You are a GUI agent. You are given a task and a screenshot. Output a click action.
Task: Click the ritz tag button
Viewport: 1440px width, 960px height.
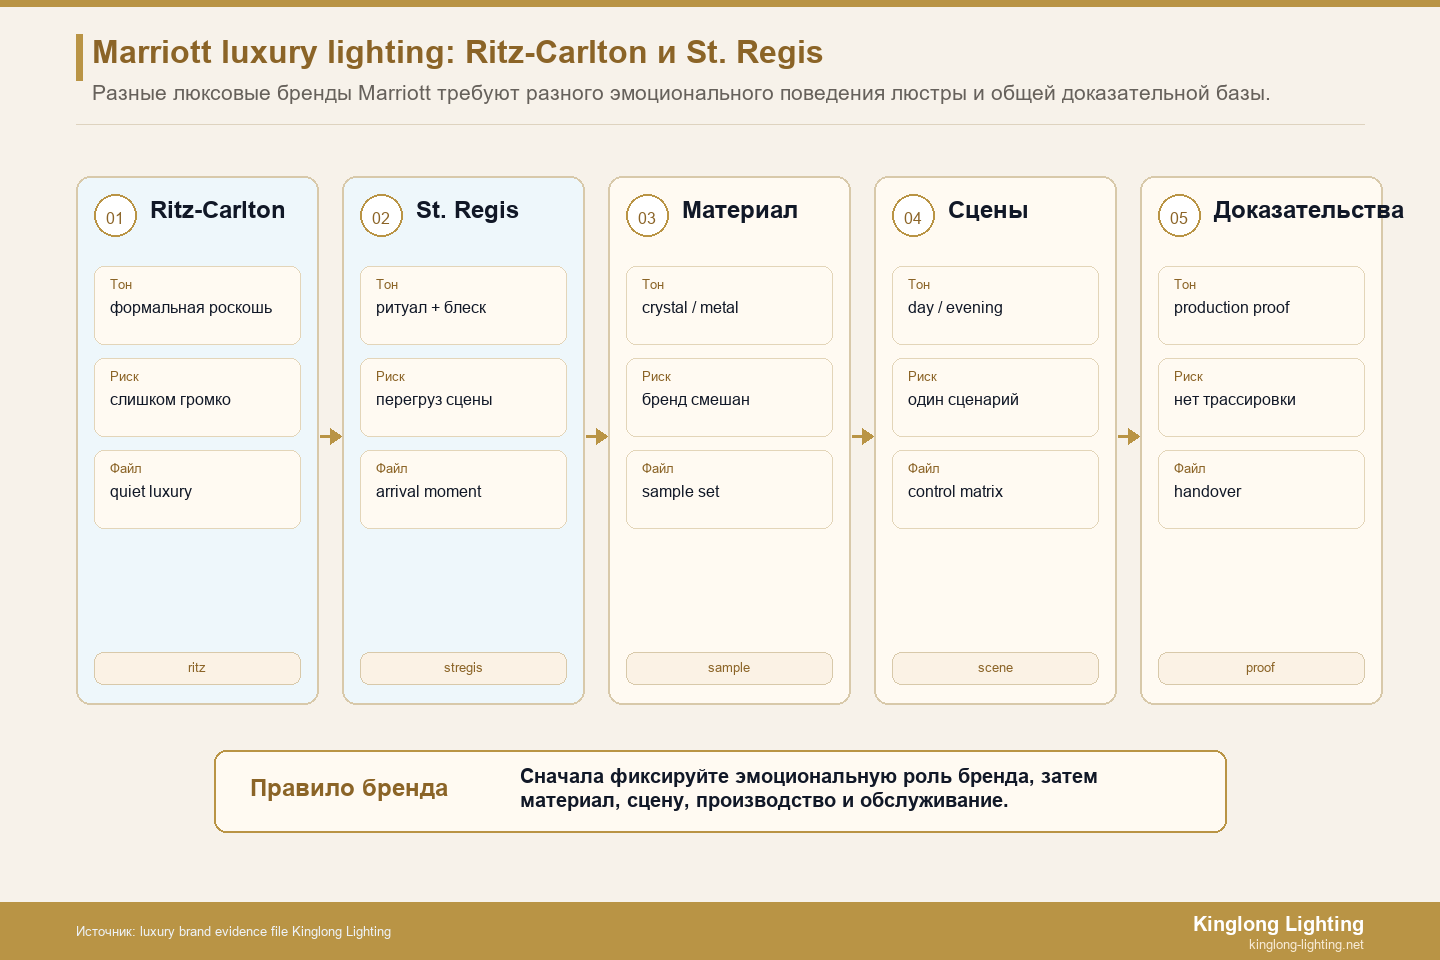tap(197, 668)
